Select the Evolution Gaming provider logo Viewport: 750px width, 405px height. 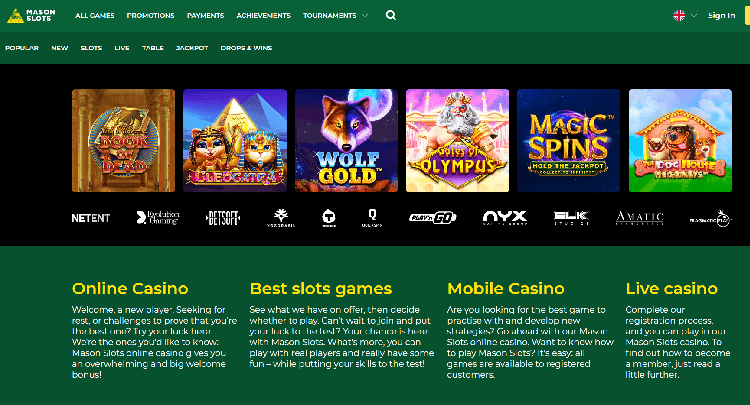click(x=158, y=218)
